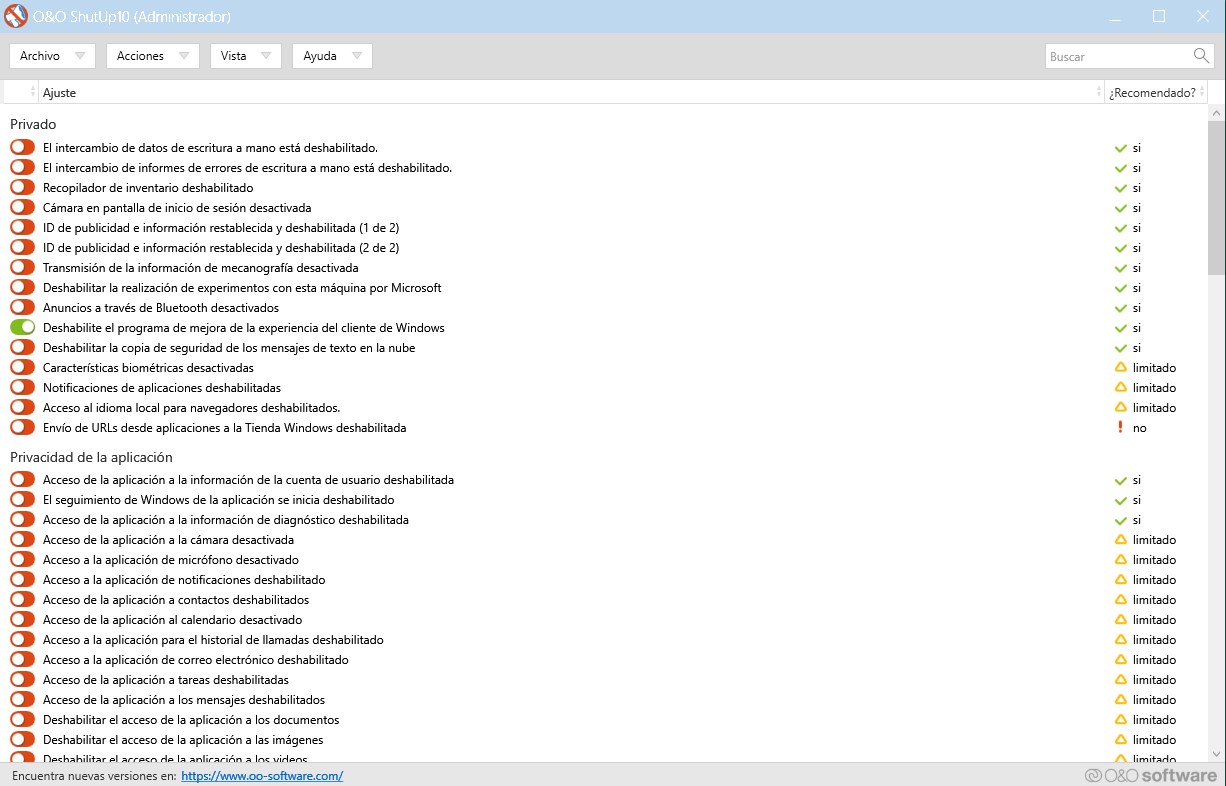Viewport: 1226px width, 786px height.
Task: Click the scrollbar up arrow
Action: [1216, 112]
